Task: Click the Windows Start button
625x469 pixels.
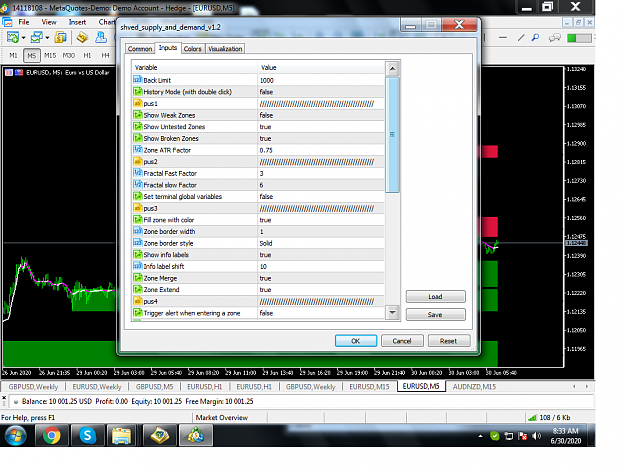Action: (16, 435)
